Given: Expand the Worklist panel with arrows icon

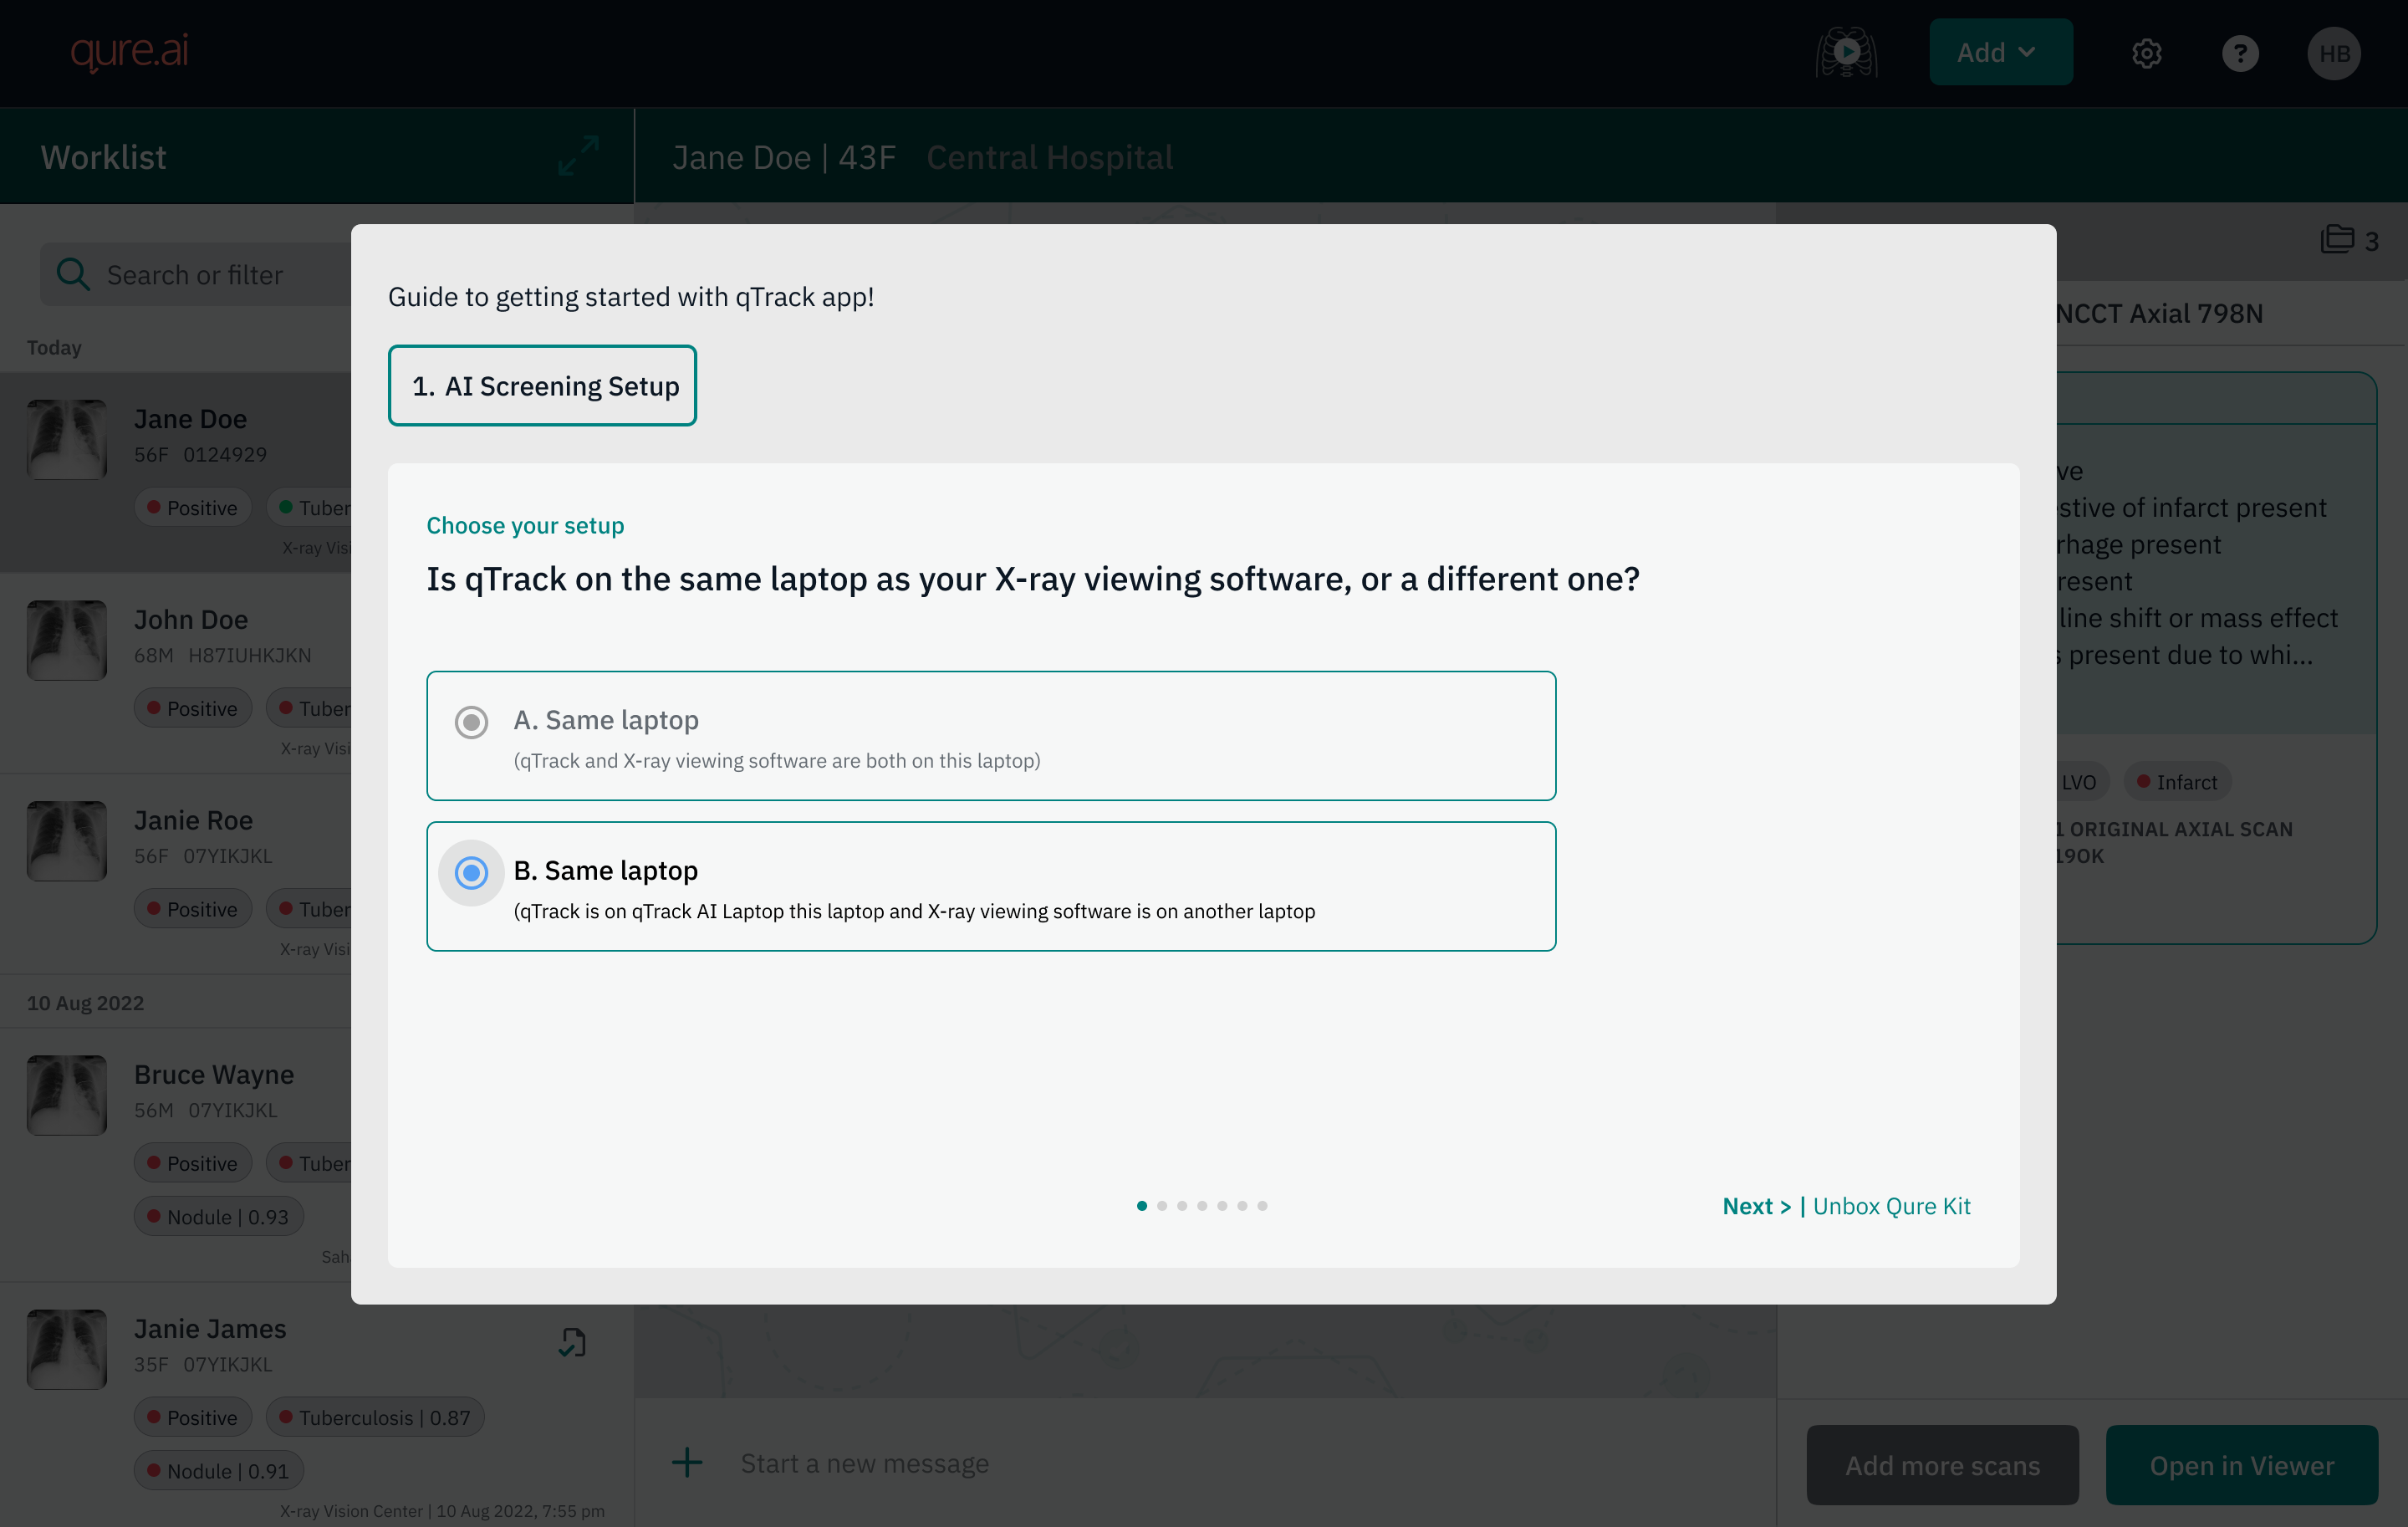Looking at the screenshot, I should 578,156.
